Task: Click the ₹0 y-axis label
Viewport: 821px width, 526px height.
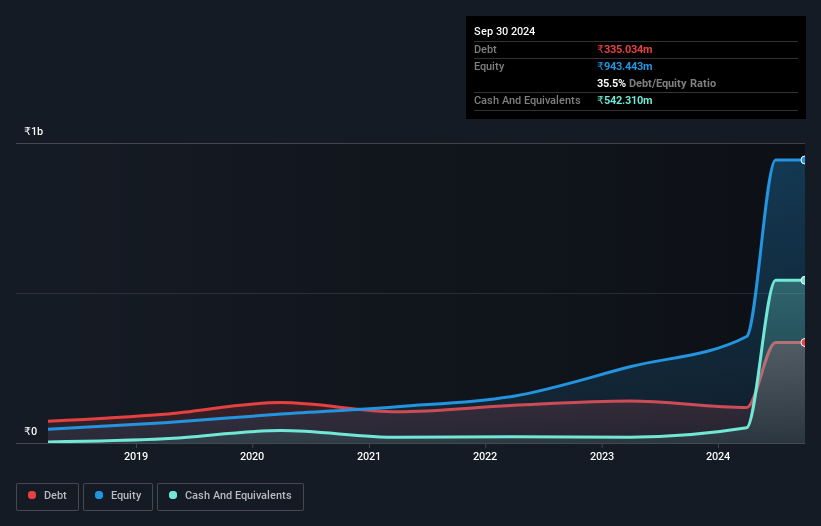Action: click(x=31, y=431)
